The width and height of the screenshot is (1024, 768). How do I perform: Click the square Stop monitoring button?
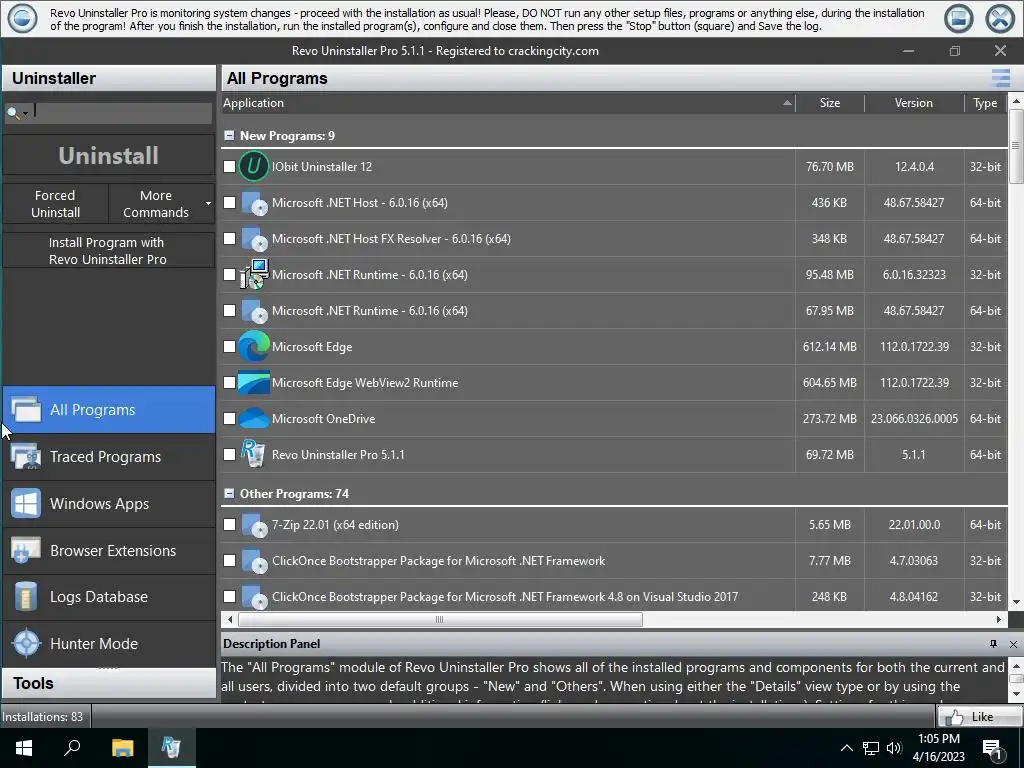(958, 18)
